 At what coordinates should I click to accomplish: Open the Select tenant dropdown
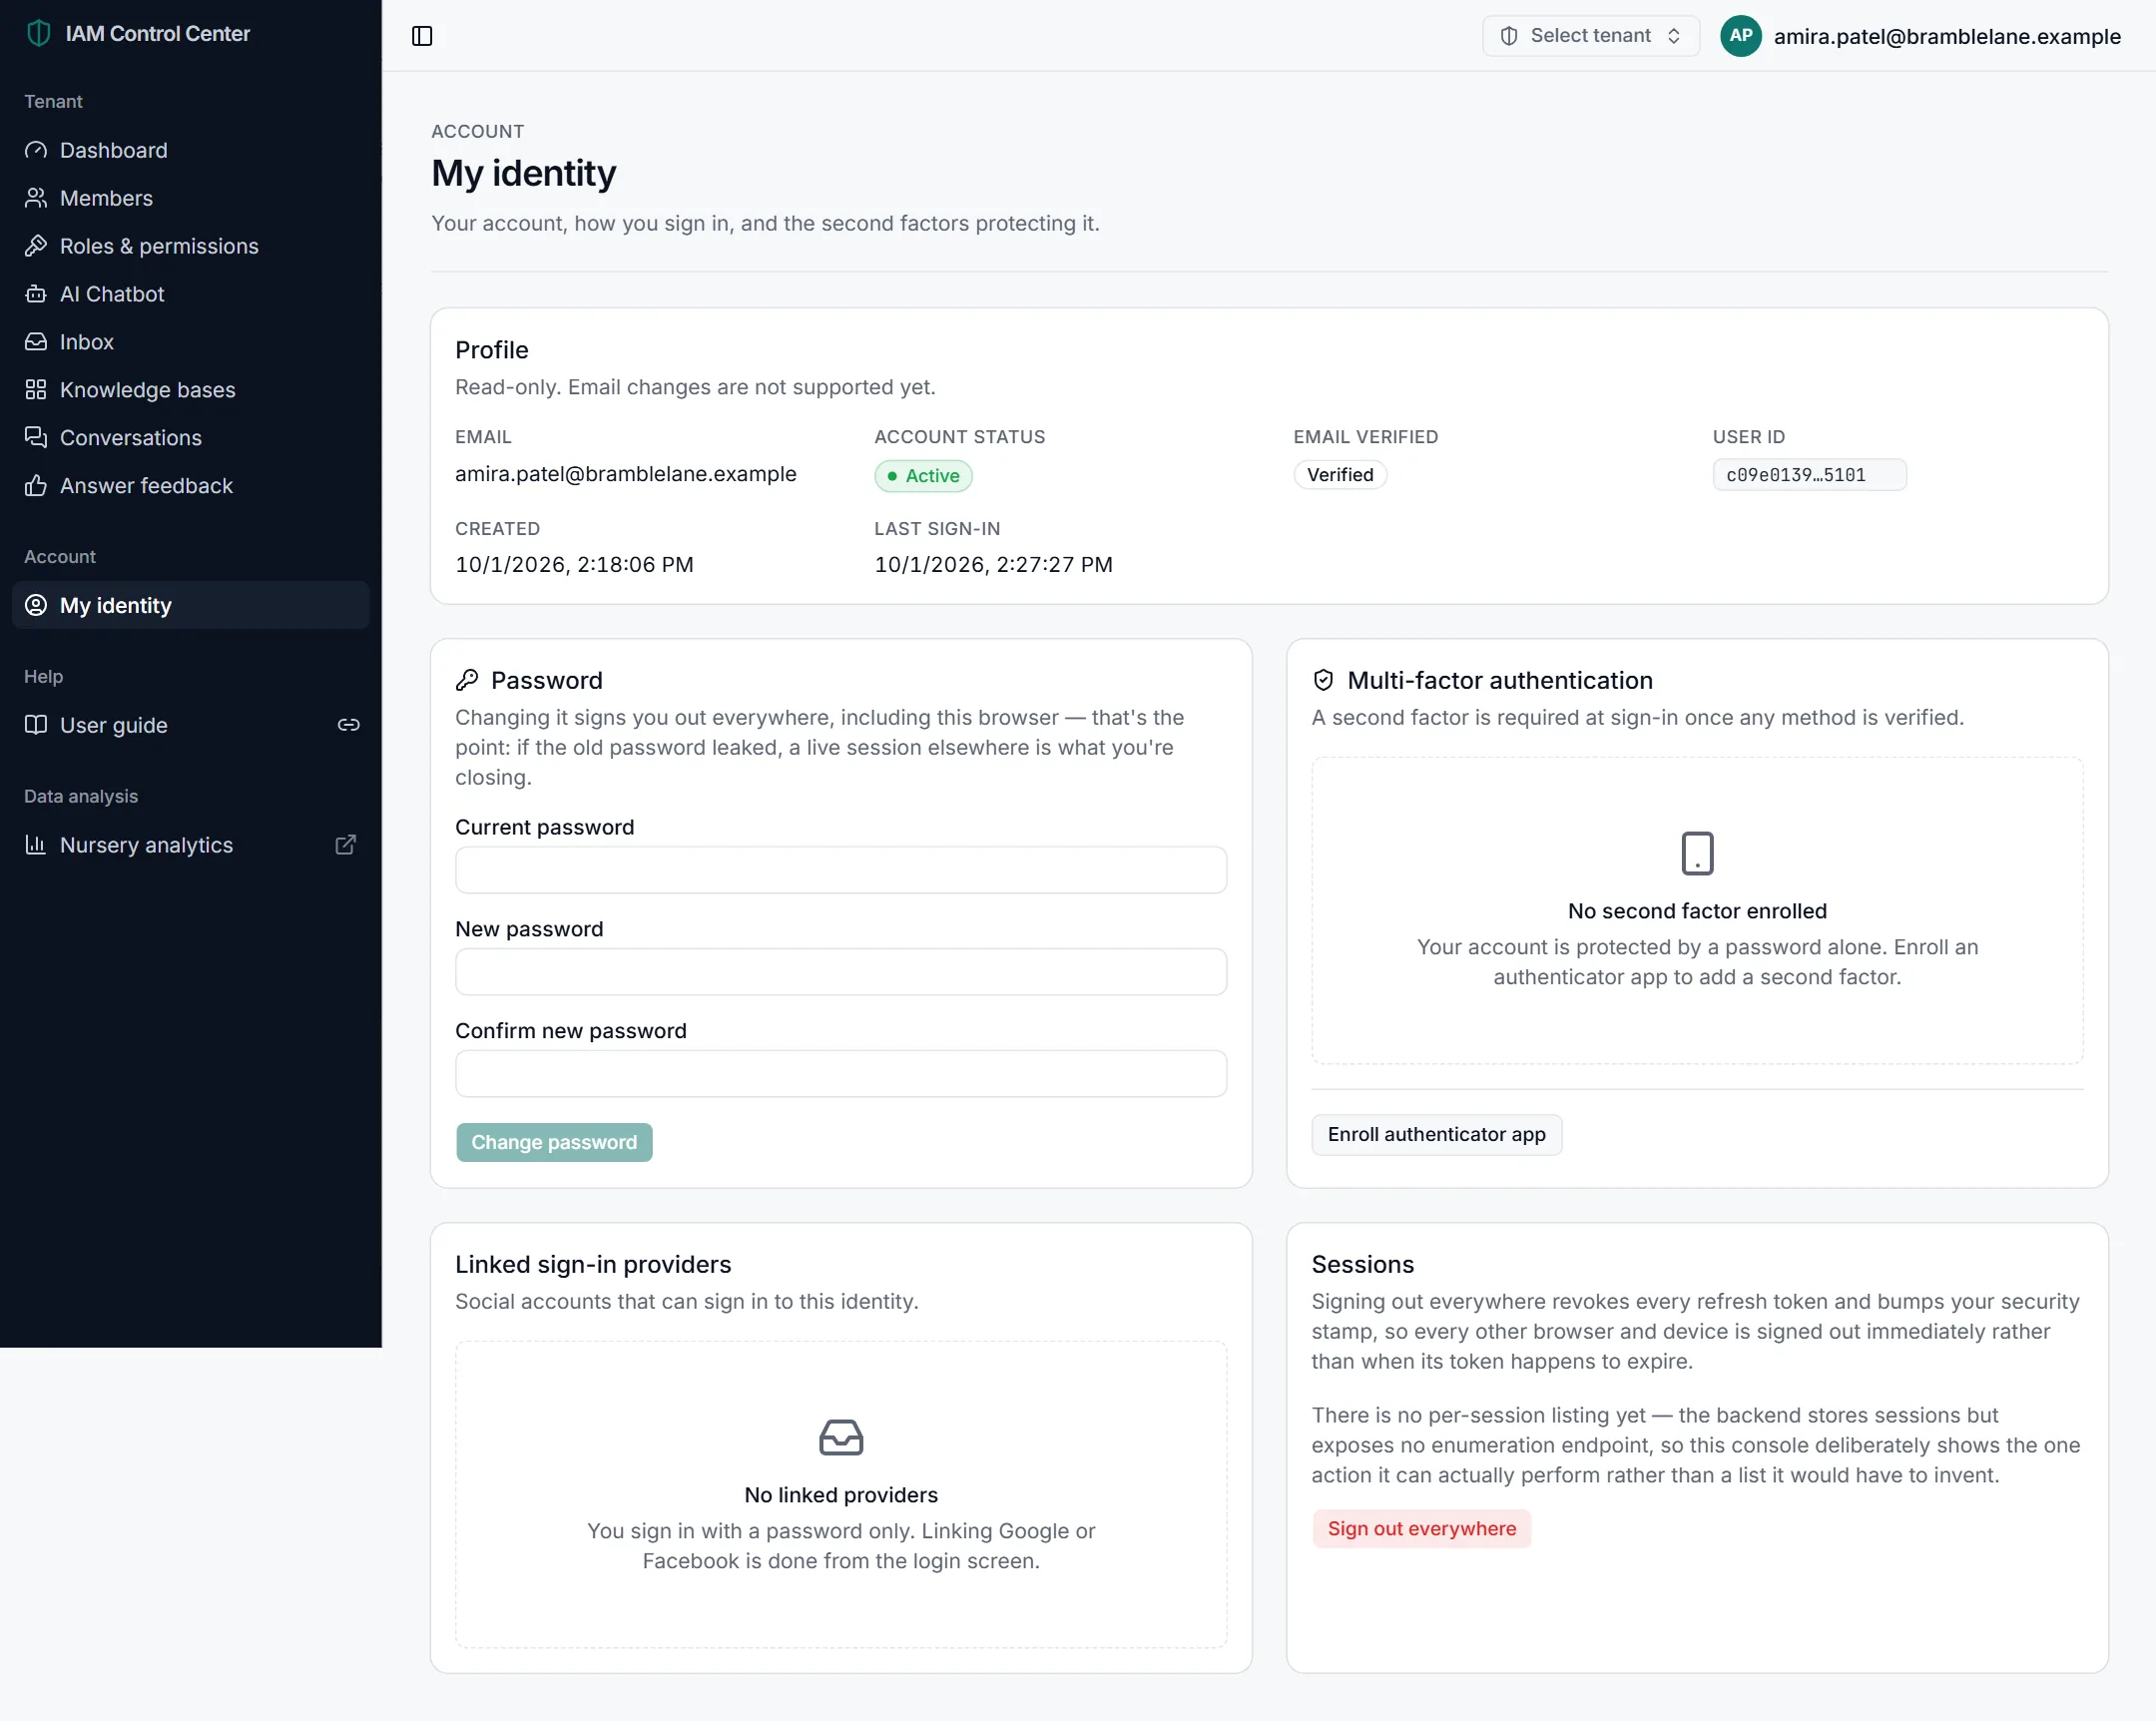pyautogui.click(x=1590, y=36)
